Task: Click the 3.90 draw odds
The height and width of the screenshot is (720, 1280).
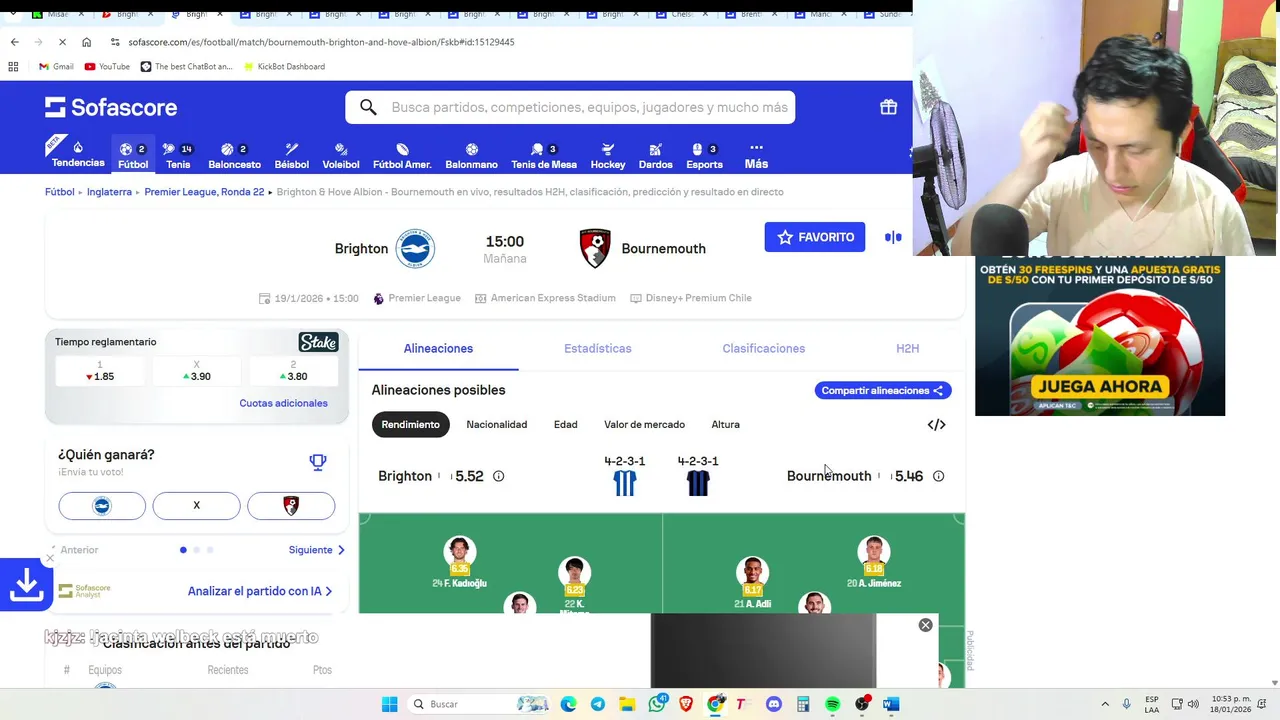Action: (x=196, y=371)
